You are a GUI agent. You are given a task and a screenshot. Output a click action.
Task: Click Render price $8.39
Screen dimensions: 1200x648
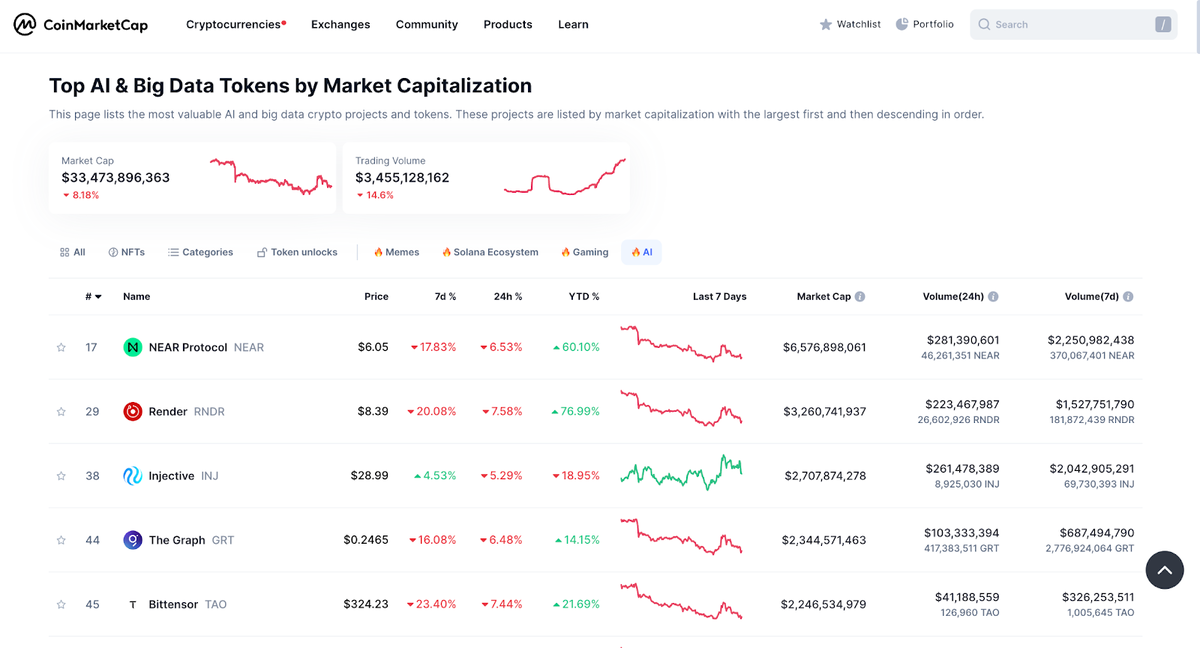coord(373,411)
